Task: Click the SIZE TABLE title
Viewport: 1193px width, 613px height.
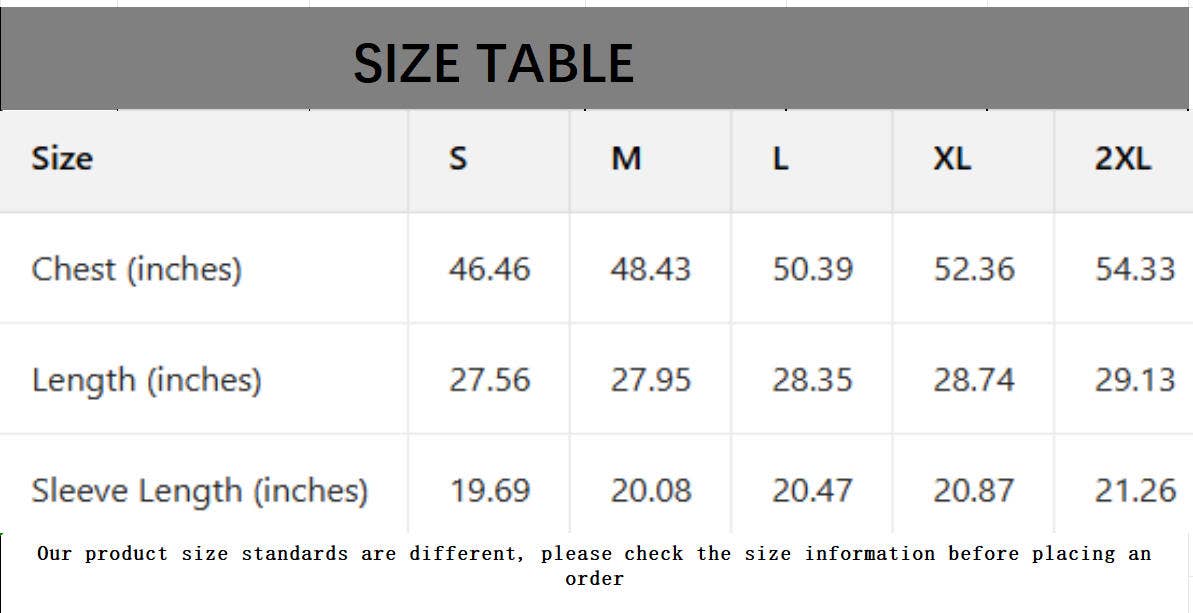Action: point(493,64)
